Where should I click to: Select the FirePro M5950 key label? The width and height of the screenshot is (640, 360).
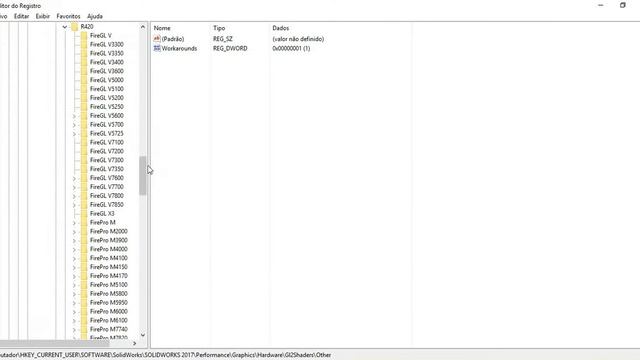coord(109,303)
